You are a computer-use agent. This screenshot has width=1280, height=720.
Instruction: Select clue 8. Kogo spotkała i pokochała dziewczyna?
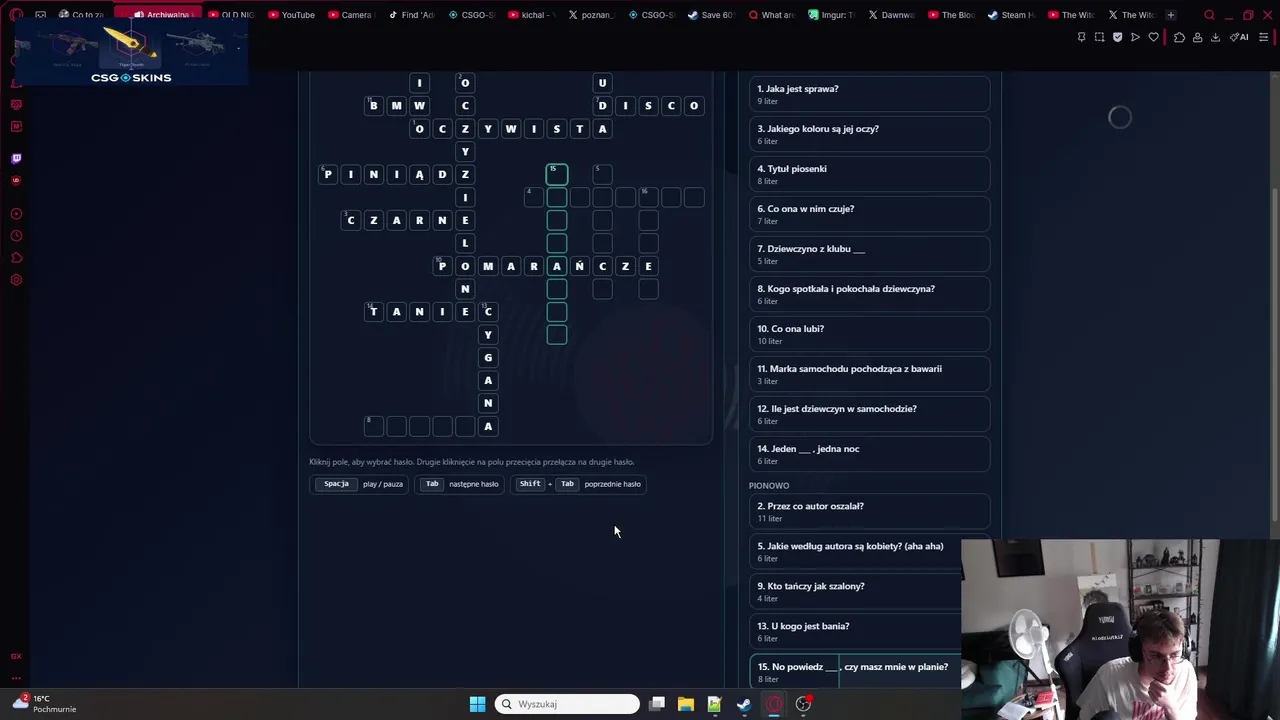[x=869, y=294]
